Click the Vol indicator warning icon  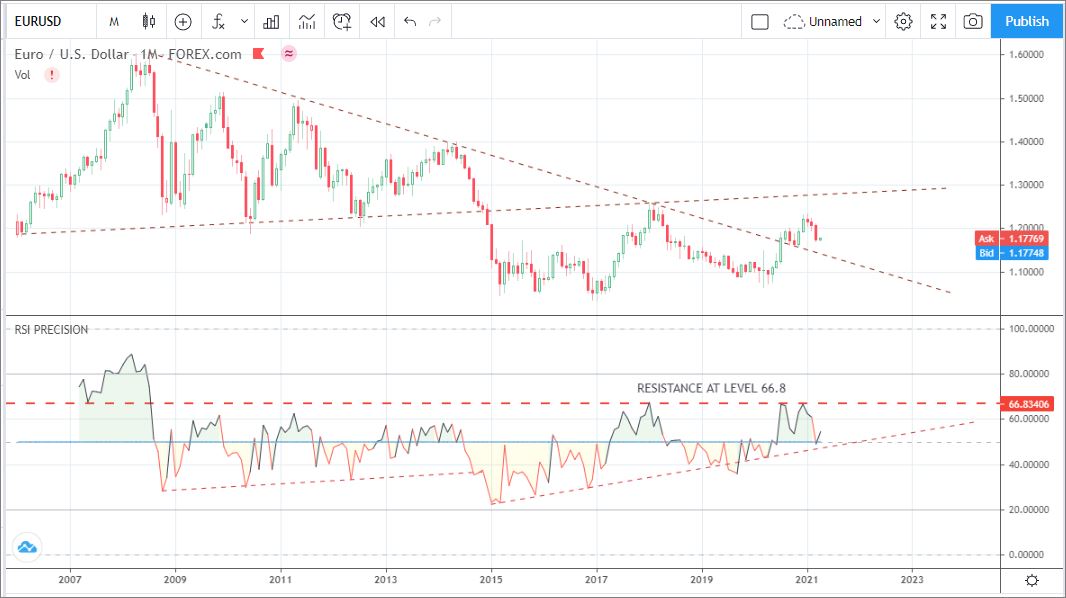pyautogui.click(x=52, y=74)
